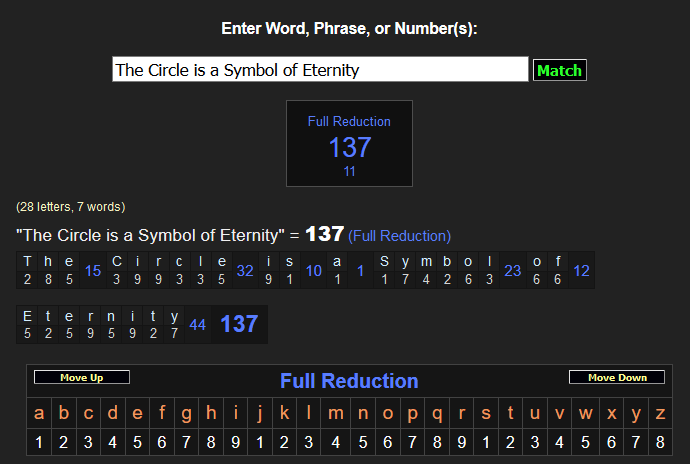The image size is (690, 464).
Task: Click the word total 32 for 'Circle'
Action: click(x=245, y=271)
